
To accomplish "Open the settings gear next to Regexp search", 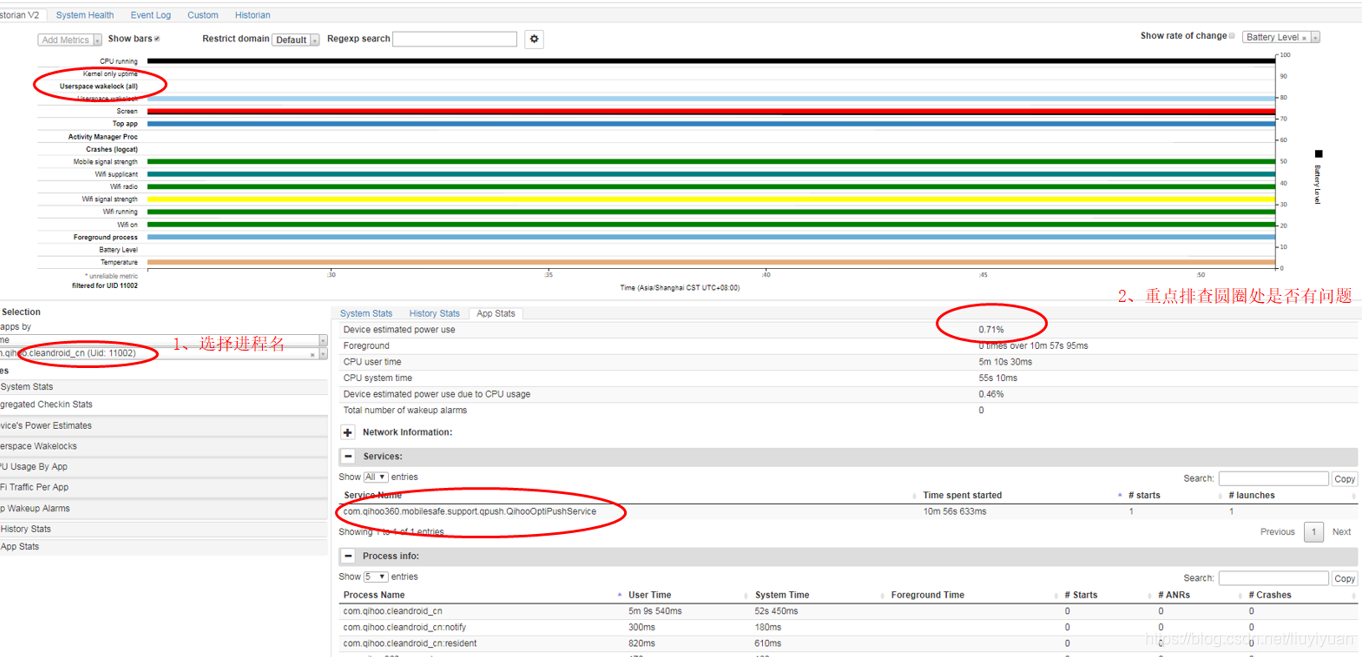I will tap(534, 39).
